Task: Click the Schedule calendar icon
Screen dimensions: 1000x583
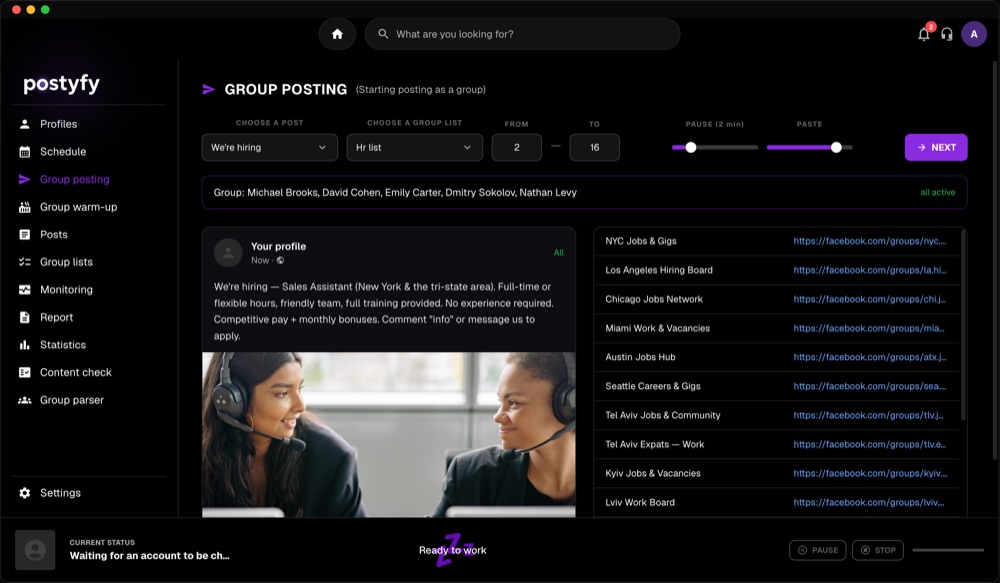Action: pyautogui.click(x=25, y=152)
